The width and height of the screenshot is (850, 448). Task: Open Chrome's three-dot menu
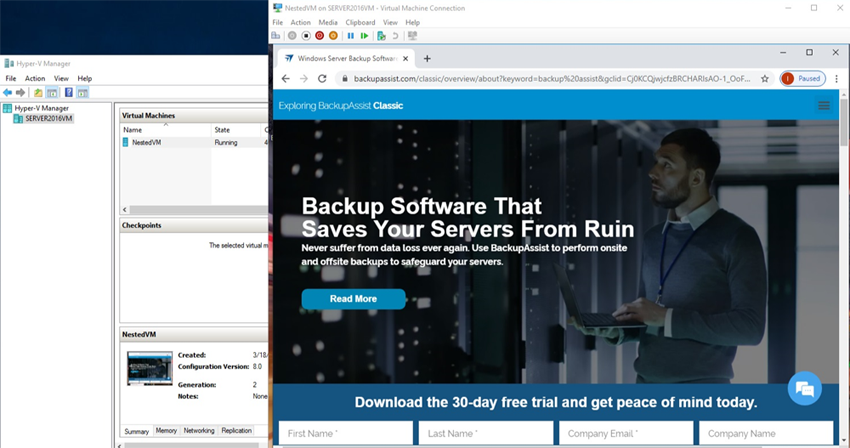point(836,79)
